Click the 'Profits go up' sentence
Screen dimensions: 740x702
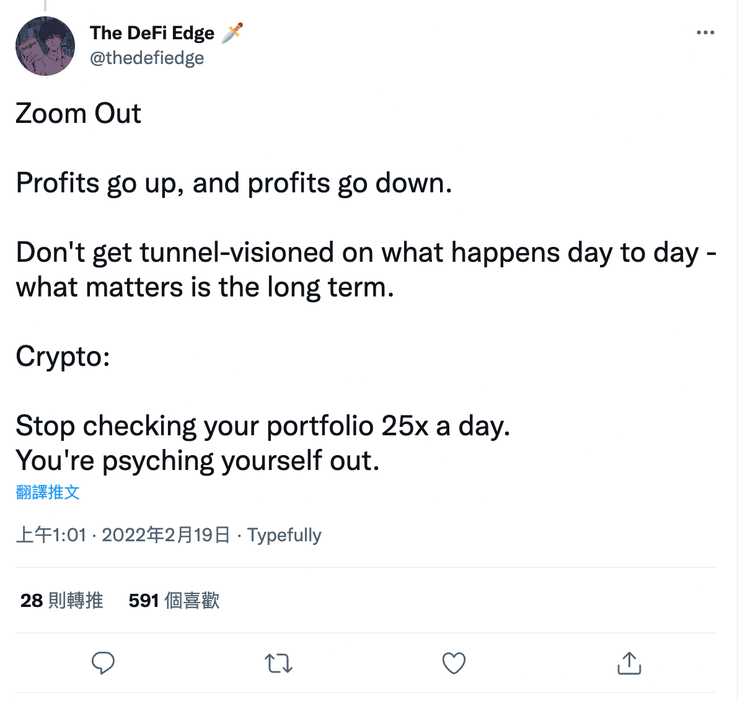[235, 183]
